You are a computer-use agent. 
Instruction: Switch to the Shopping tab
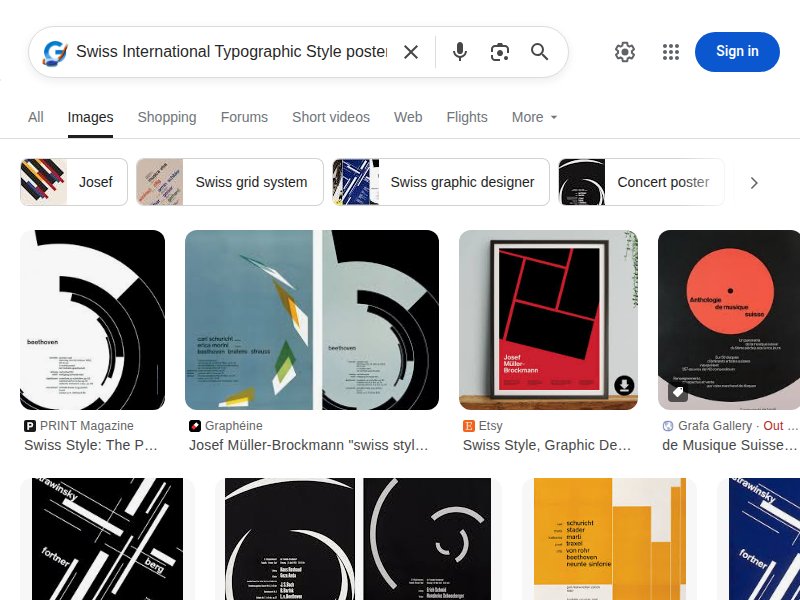coord(166,117)
